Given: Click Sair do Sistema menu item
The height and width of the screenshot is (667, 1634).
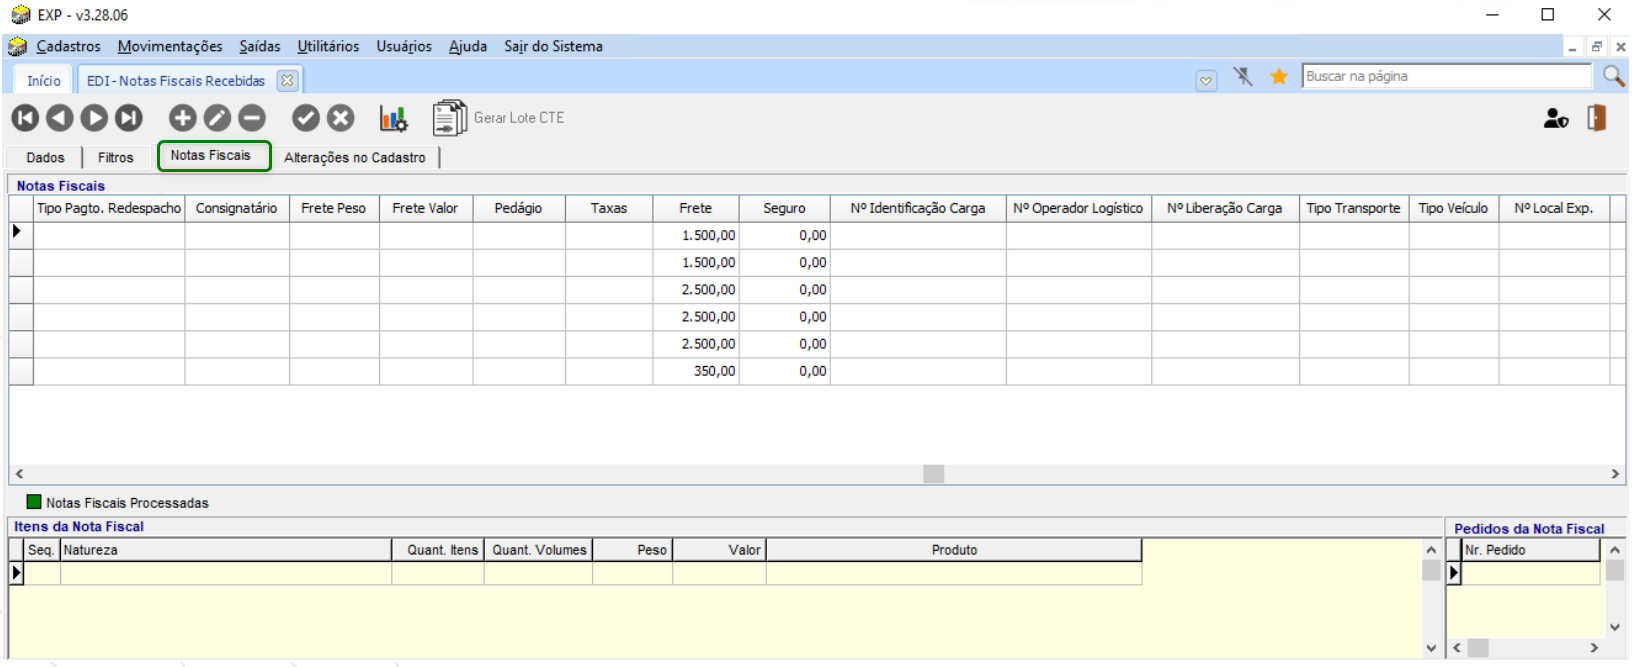Looking at the screenshot, I should [x=553, y=46].
